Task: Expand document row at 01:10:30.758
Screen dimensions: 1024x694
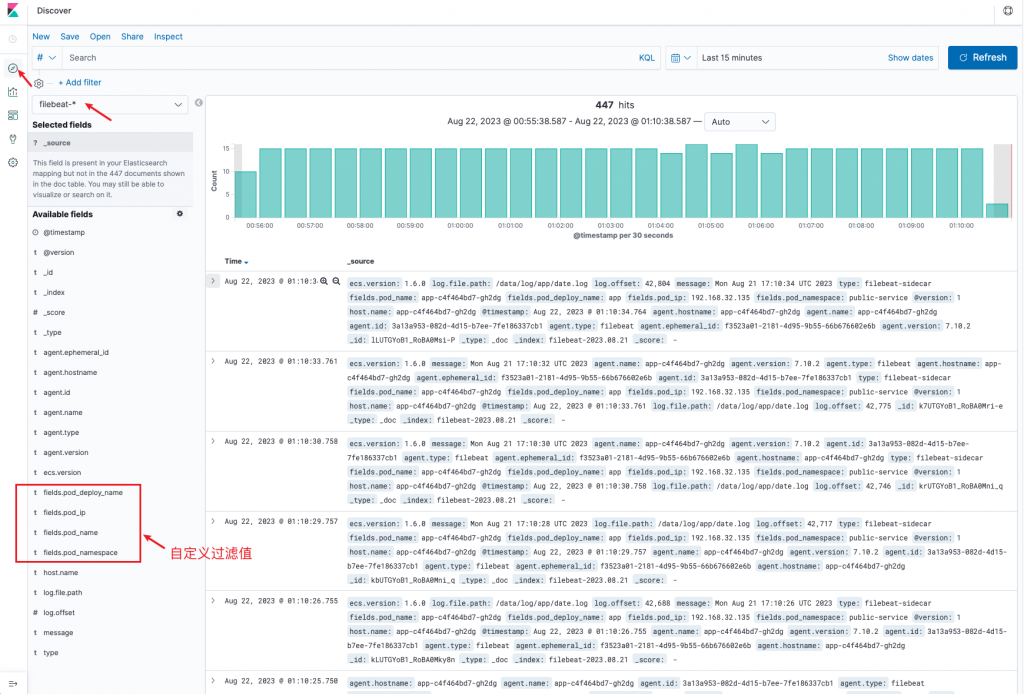Action: pyautogui.click(x=213, y=441)
